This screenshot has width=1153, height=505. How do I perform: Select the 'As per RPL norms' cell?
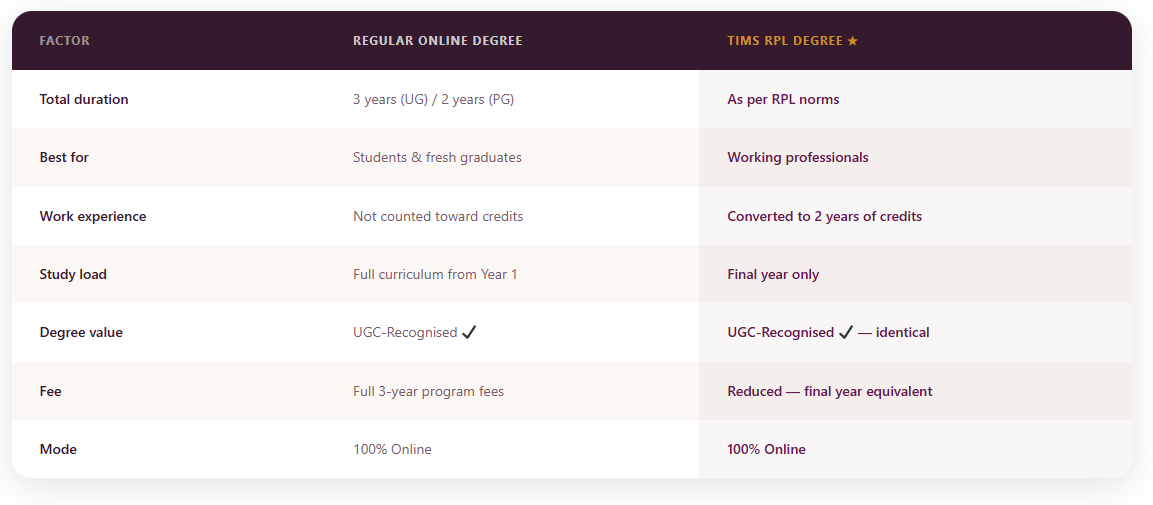783,99
